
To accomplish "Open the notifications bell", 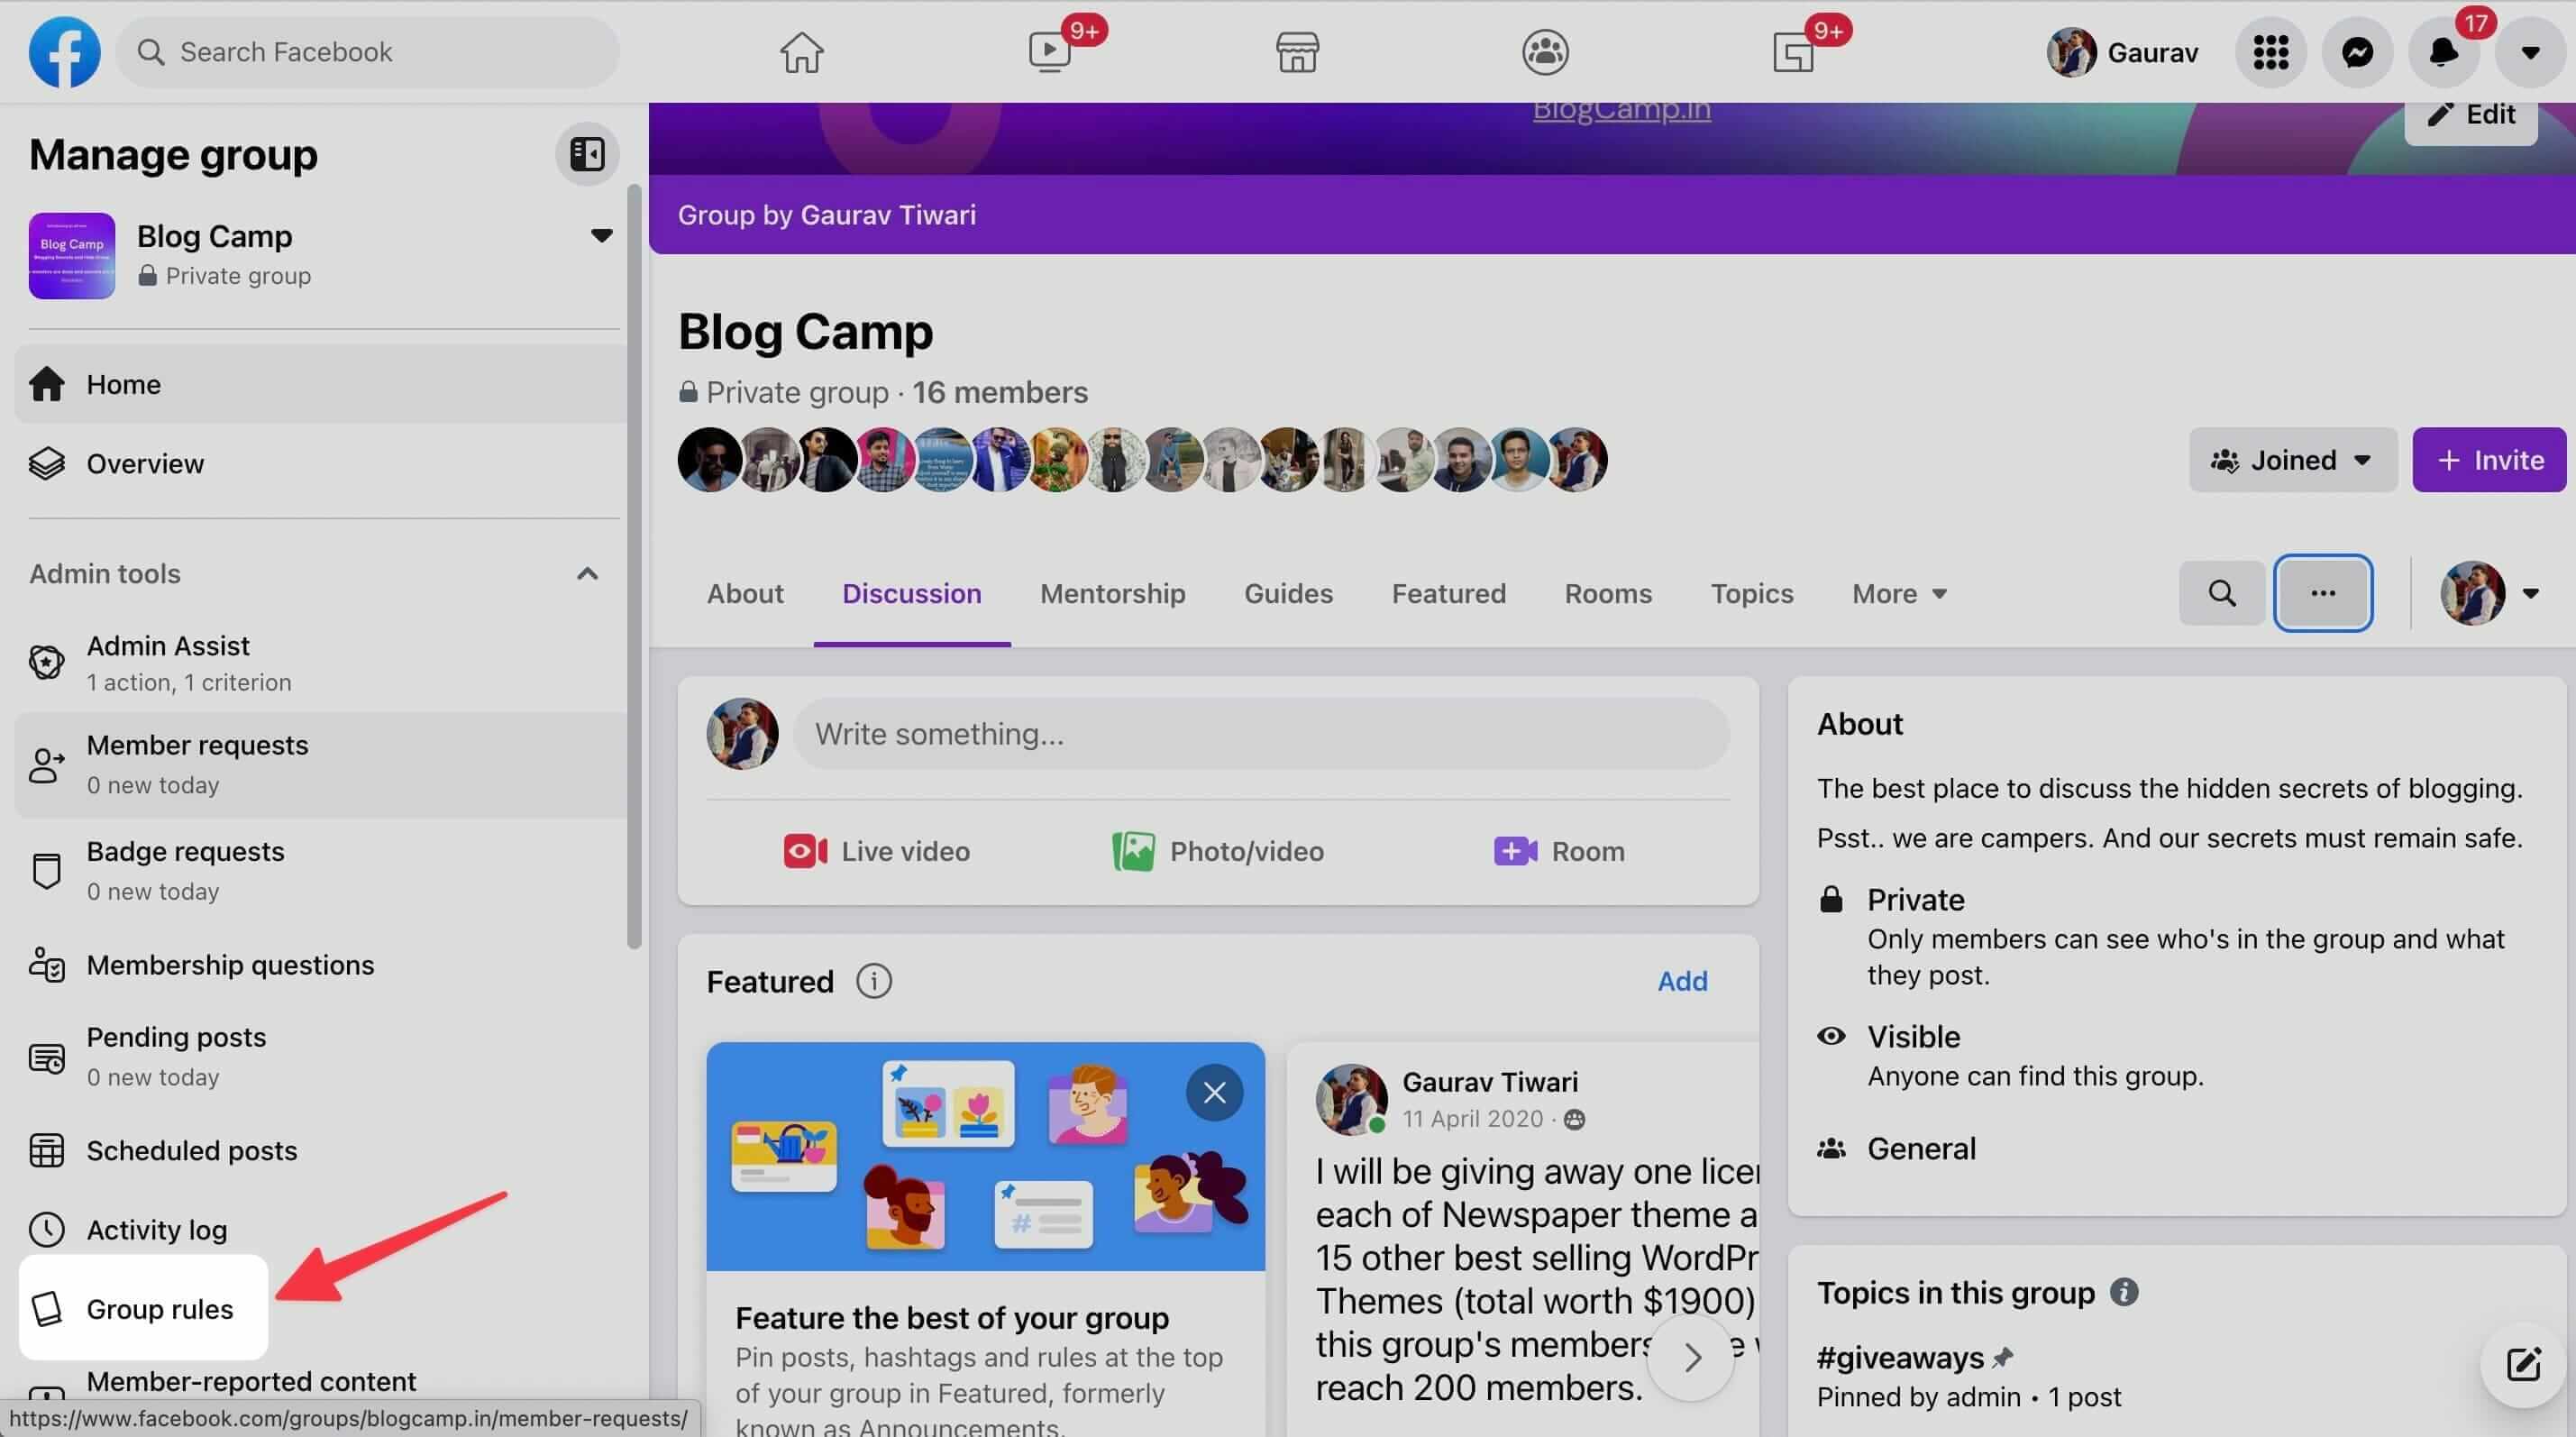I will pos(2443,51).
